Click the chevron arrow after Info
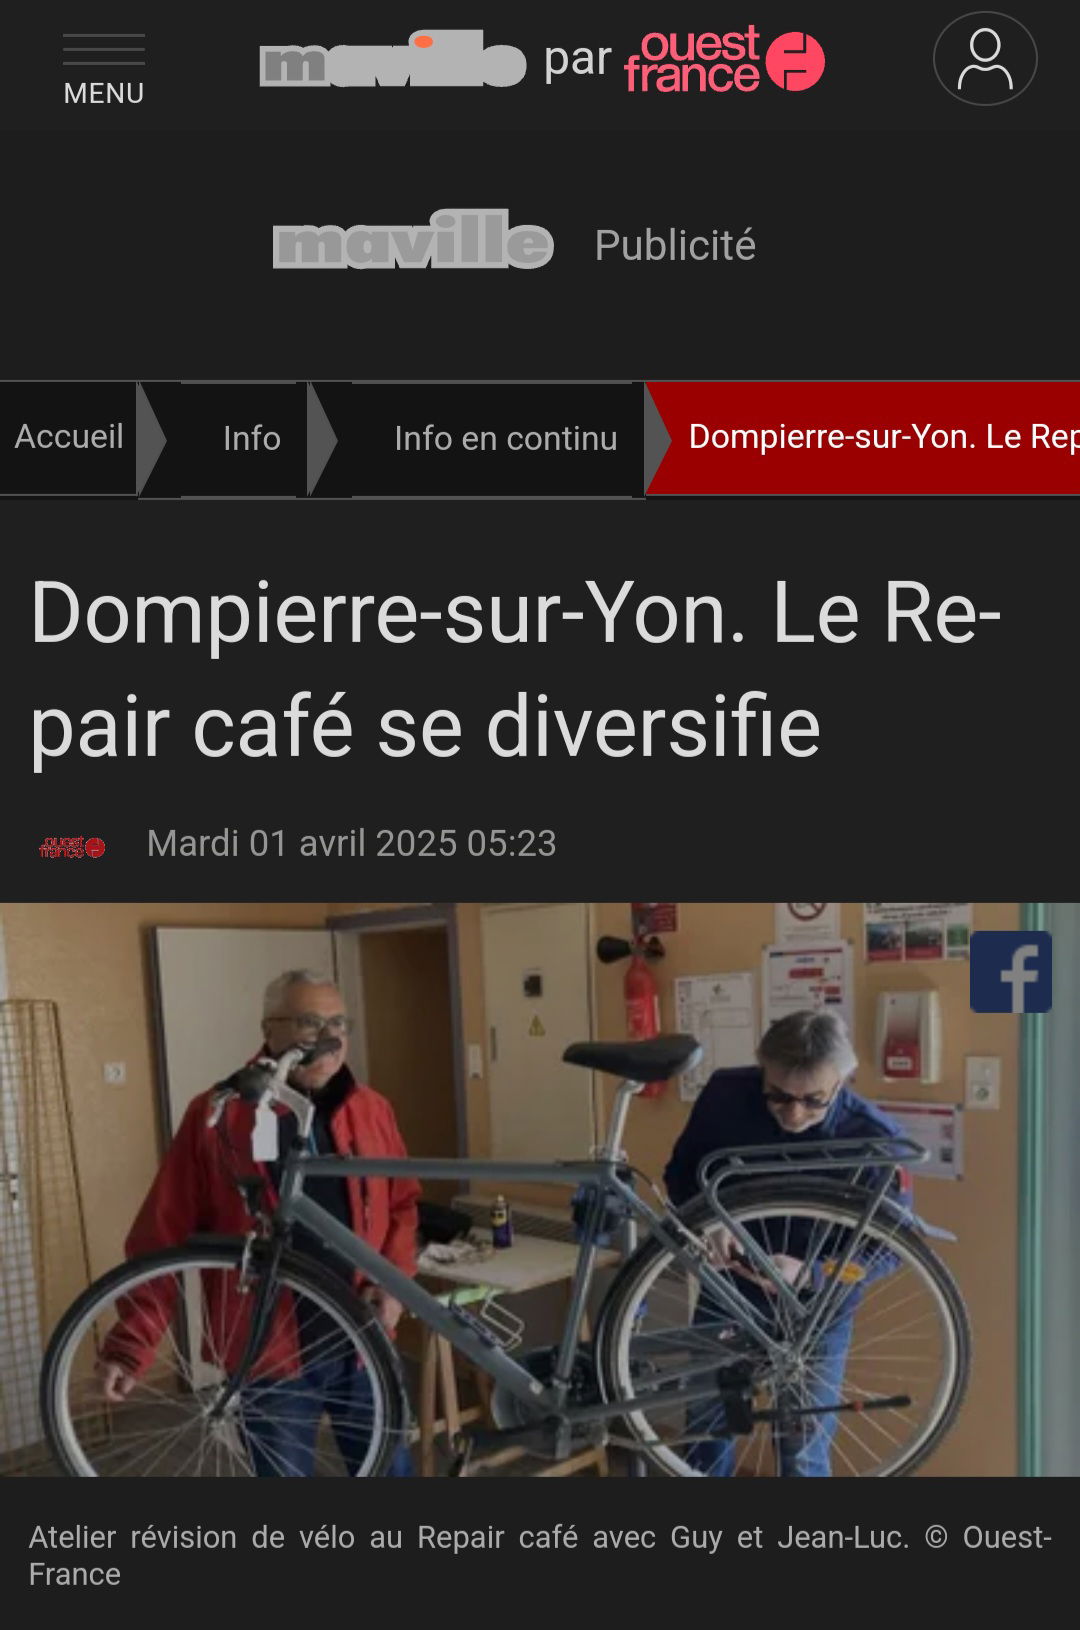This screenshot has height=1630, width=1080. click(322, 439)
